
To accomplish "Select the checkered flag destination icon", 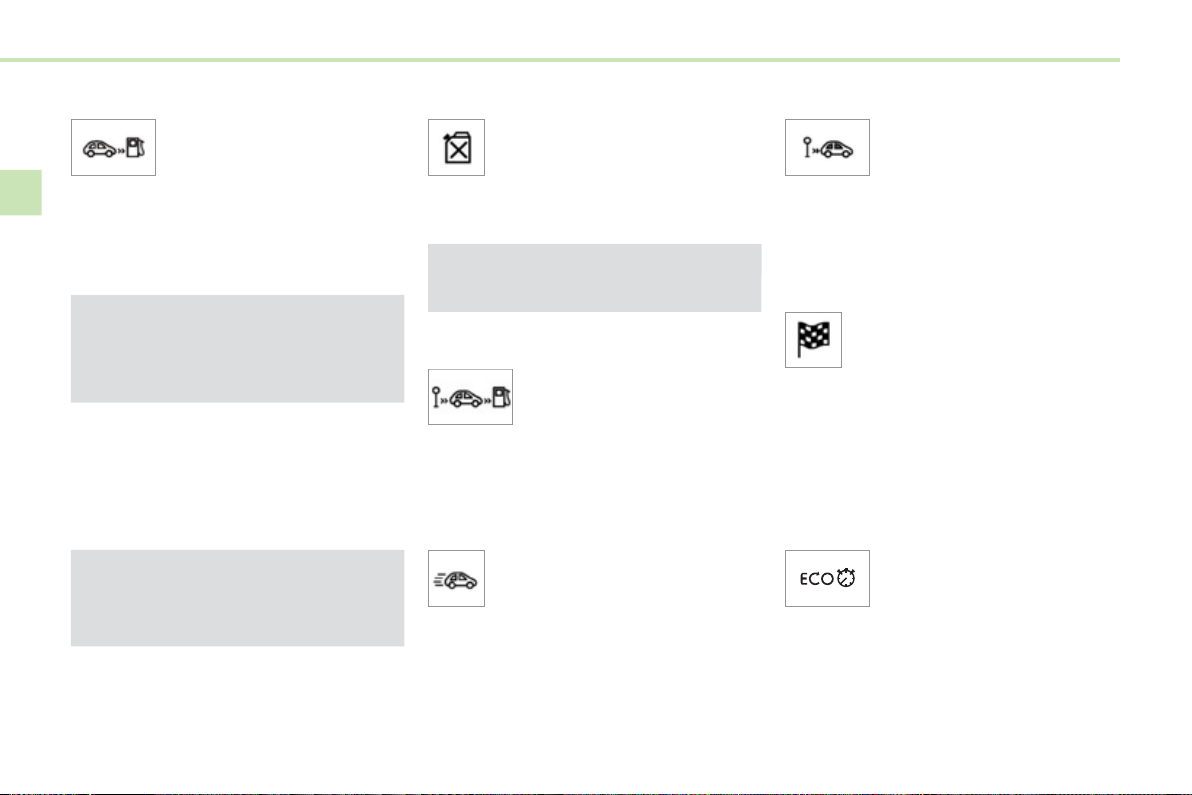I will [813, 340].
